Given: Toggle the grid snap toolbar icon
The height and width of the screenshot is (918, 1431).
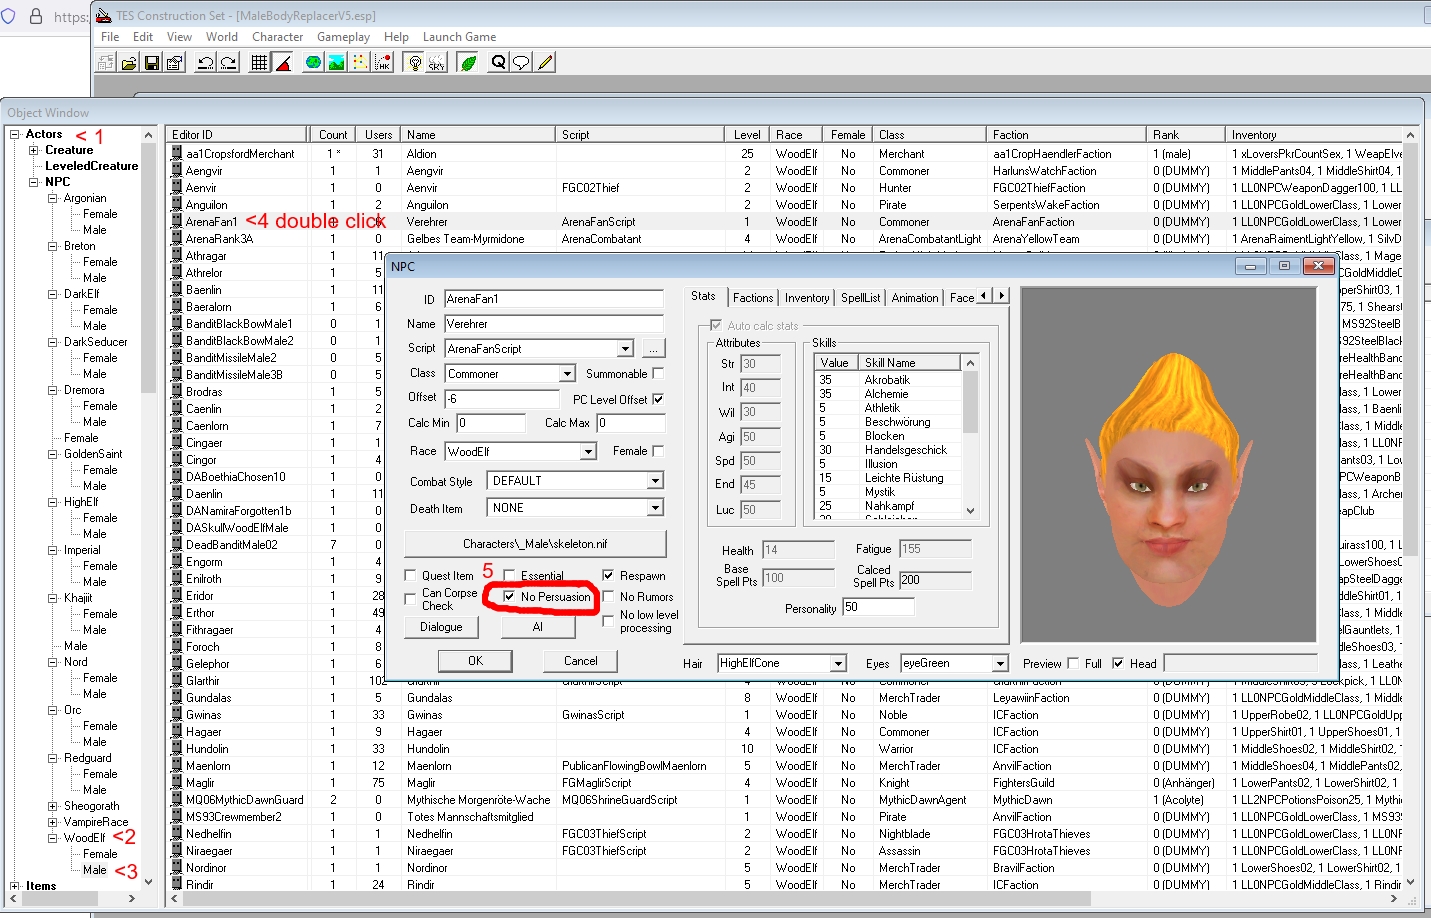Looking at the screenshot, I should pyautogui.click(x=259, y=62).
